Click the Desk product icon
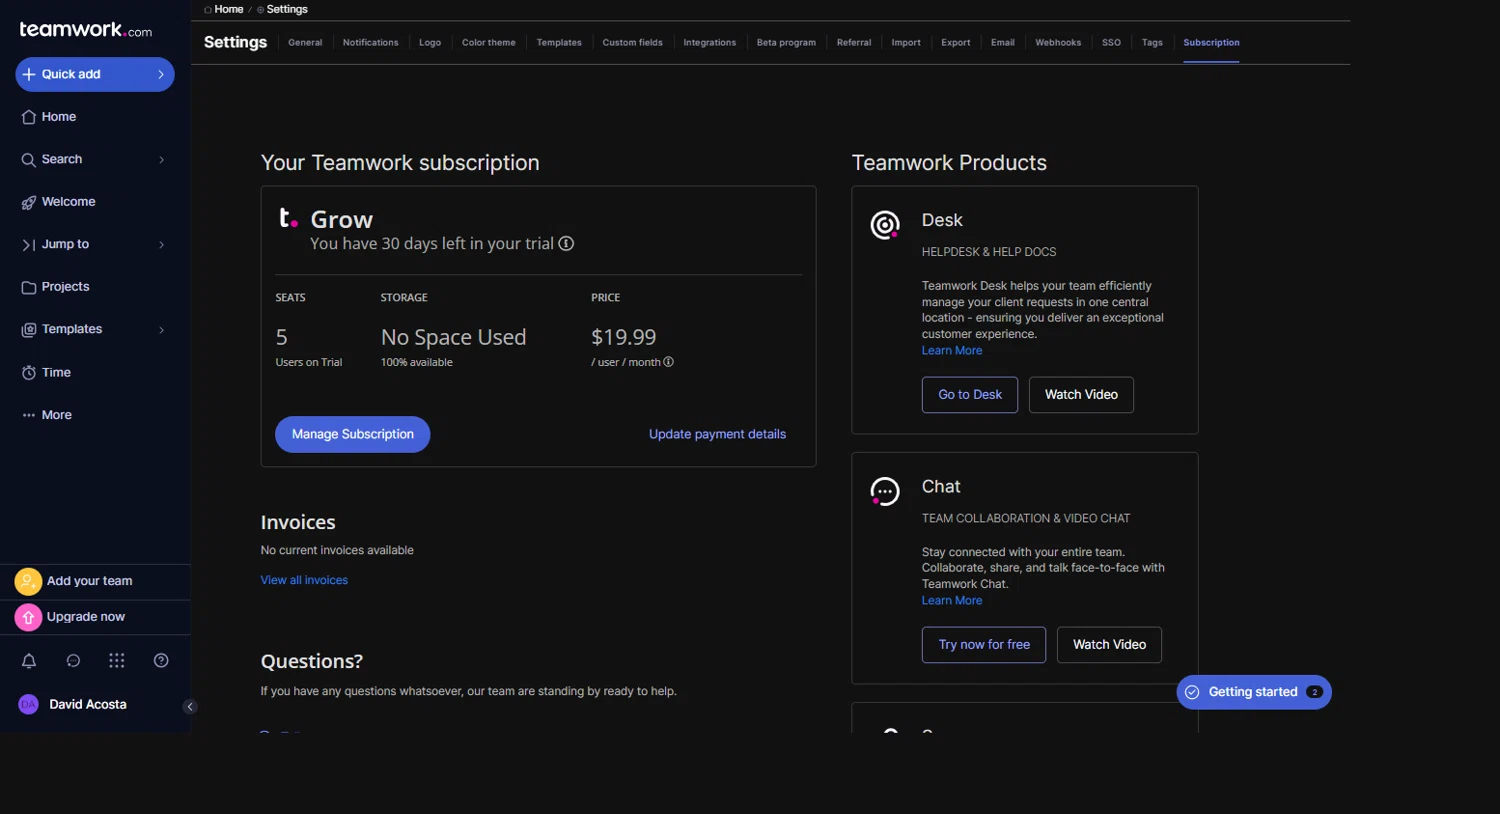This screenshot has width=1500, height=814. click(x=885, y=225)
